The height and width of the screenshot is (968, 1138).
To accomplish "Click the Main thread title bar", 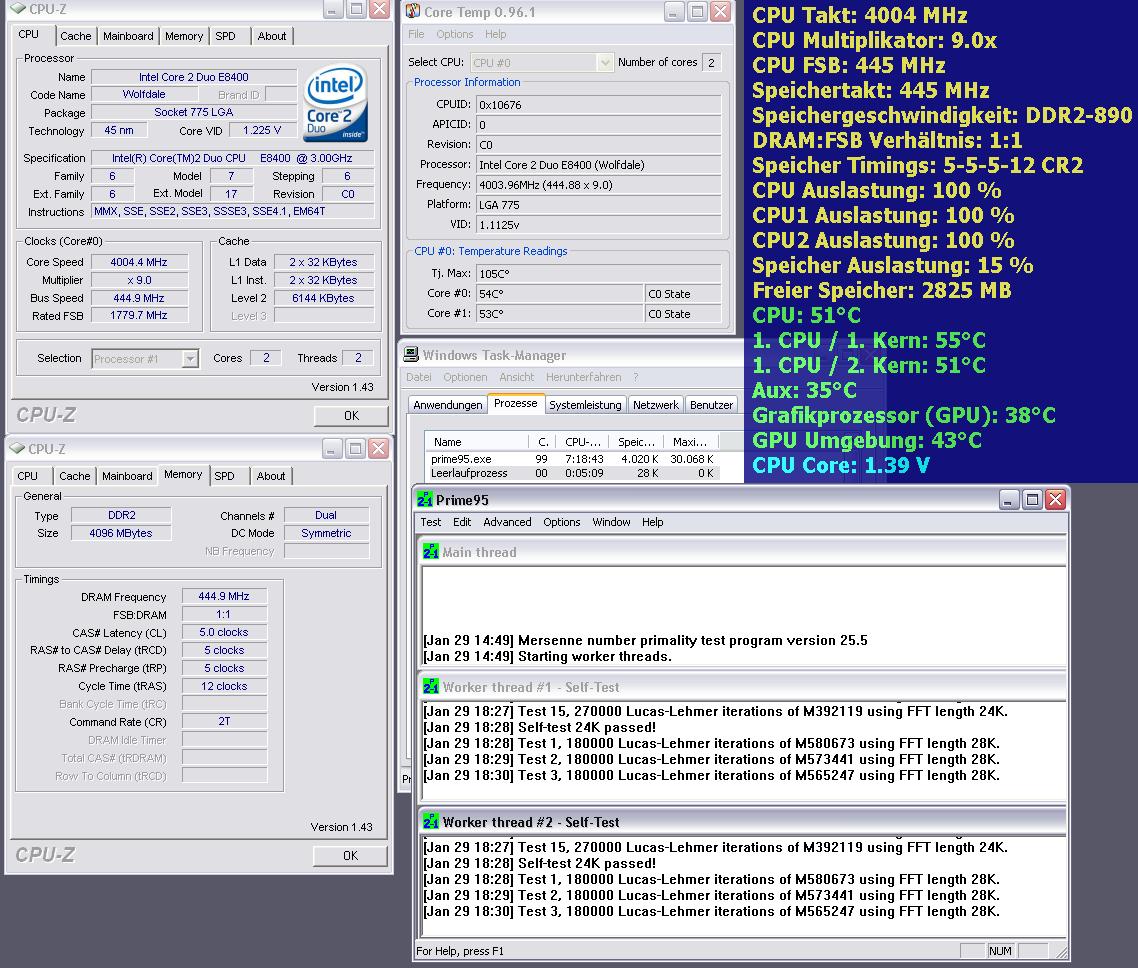I will click(742, 551).
